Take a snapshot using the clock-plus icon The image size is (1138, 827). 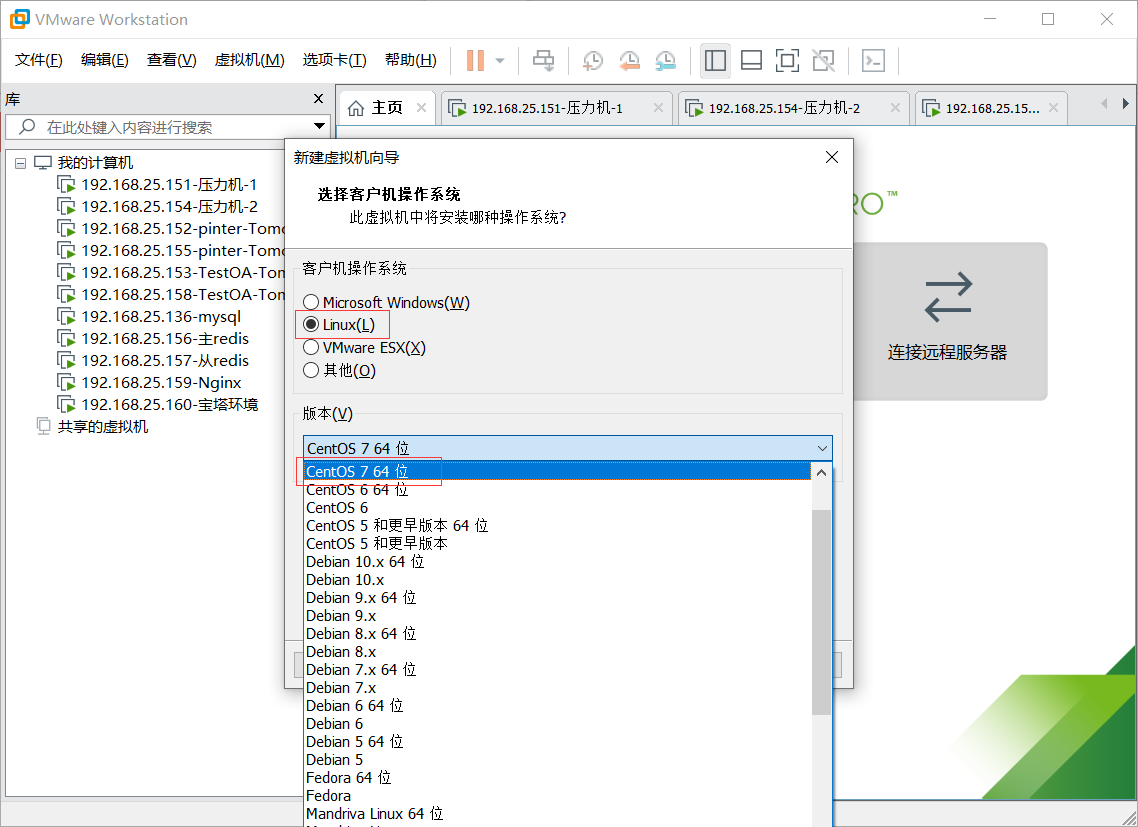pyautogui.click(x=593, y=60)
